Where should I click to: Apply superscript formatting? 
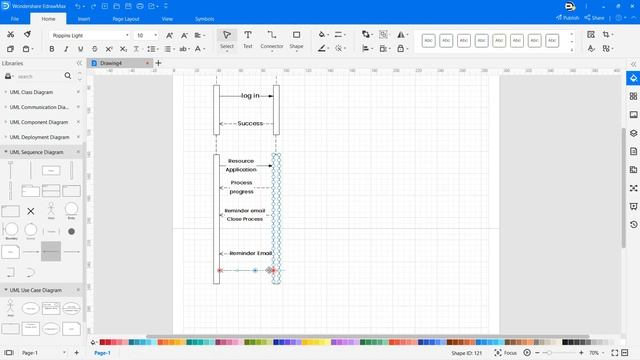click(109, 49)
